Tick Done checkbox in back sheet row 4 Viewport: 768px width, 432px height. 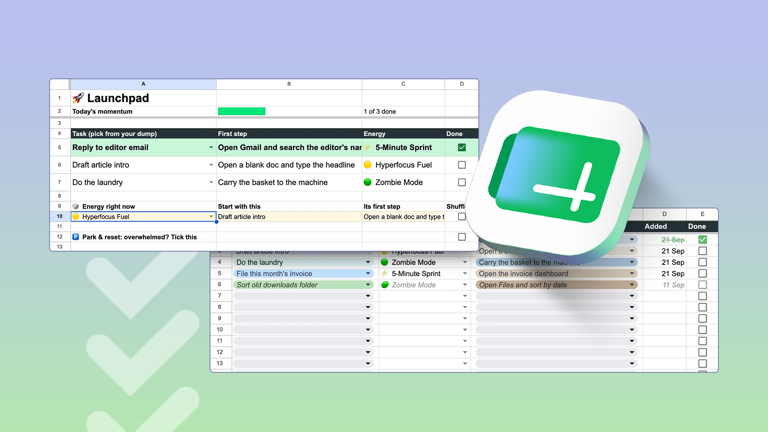click(x=702, y=263)
